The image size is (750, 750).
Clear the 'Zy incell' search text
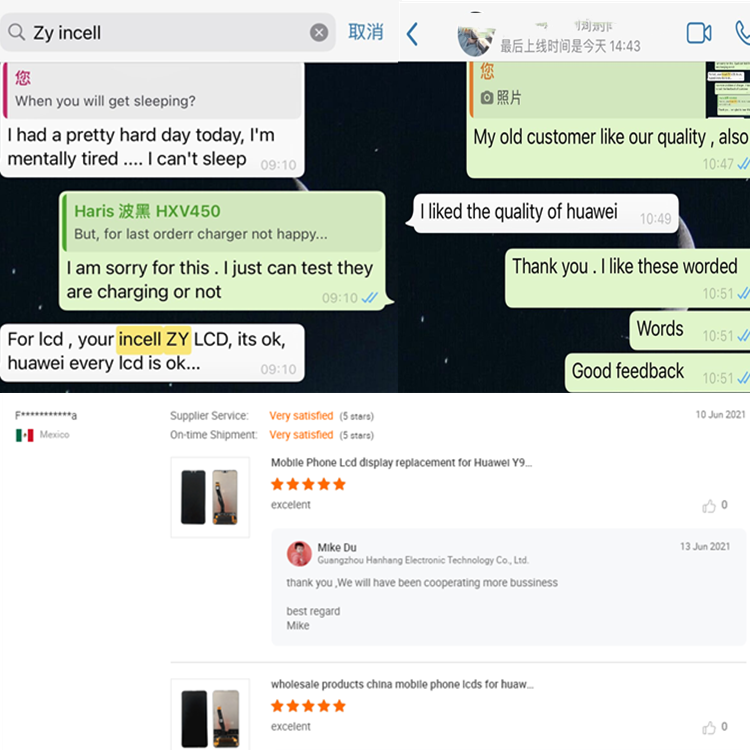[319, 33]
